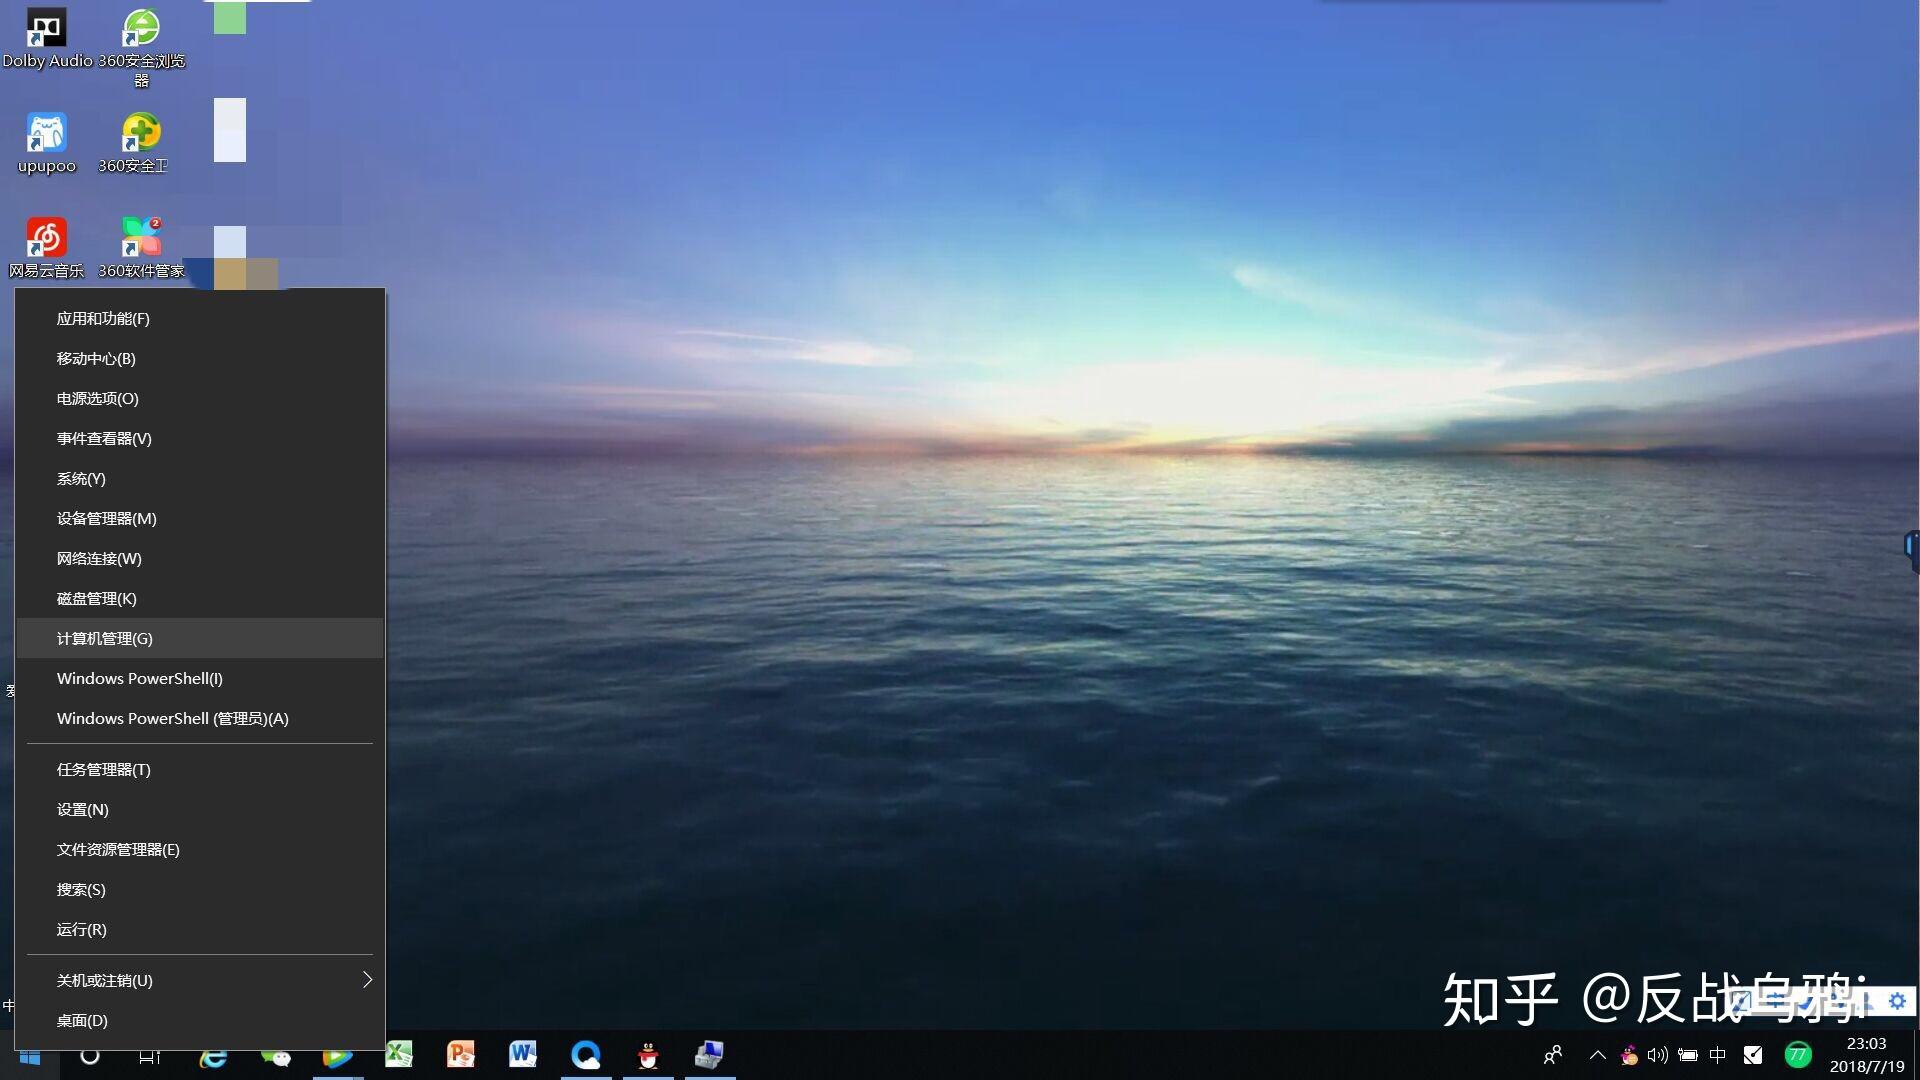This screenshot has height=1080, width=1920.
Task: Click the Start button
Action: 29,1056
